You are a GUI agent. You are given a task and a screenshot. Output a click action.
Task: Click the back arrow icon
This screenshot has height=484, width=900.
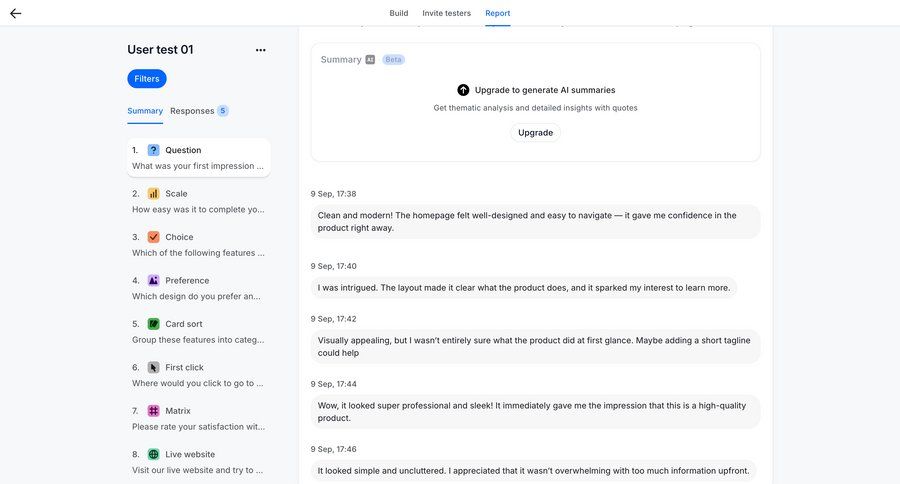pyautogui.click(x=16, y=13)
